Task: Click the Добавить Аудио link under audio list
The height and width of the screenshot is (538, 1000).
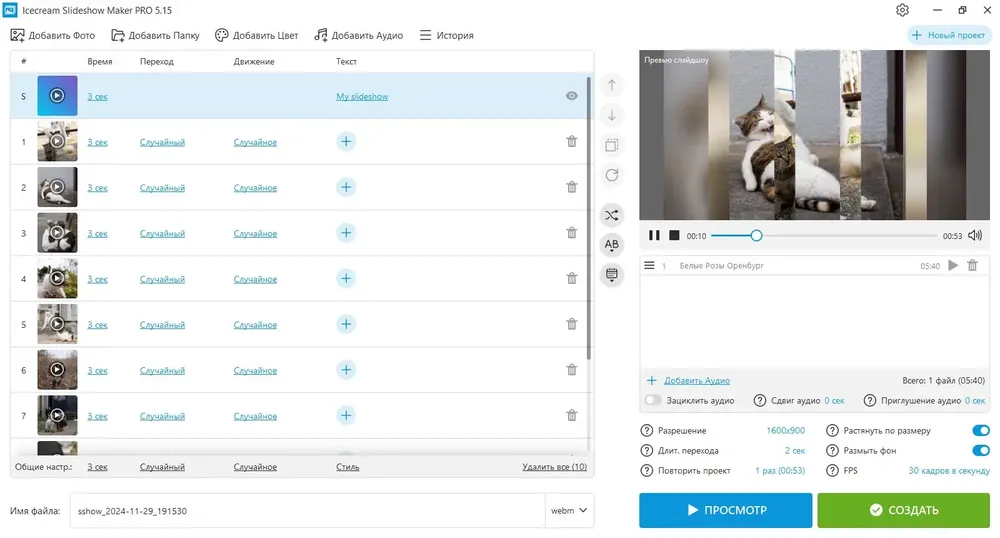Action: point(697,381)
